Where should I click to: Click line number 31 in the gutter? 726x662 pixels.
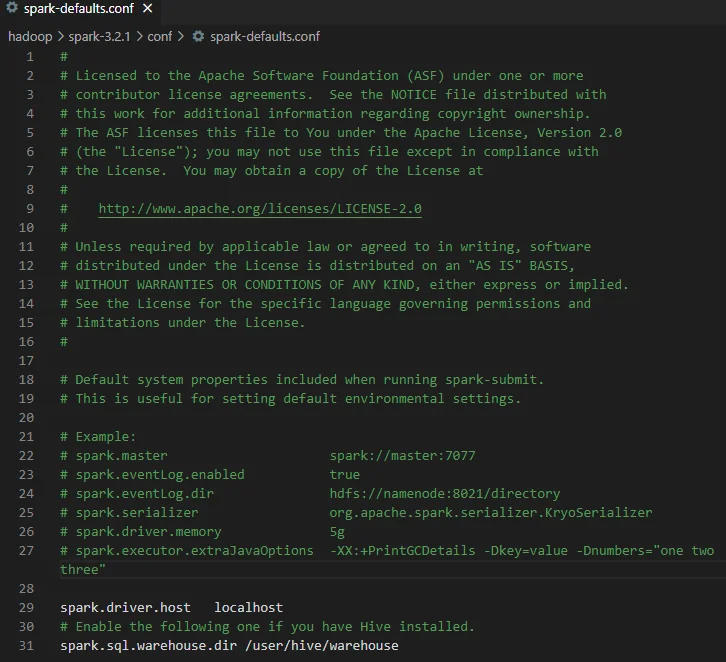click(x=26, y=645)
